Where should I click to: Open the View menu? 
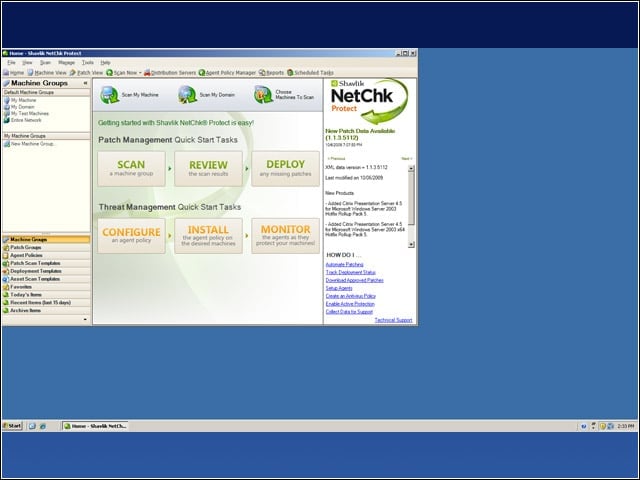[27, 62]
